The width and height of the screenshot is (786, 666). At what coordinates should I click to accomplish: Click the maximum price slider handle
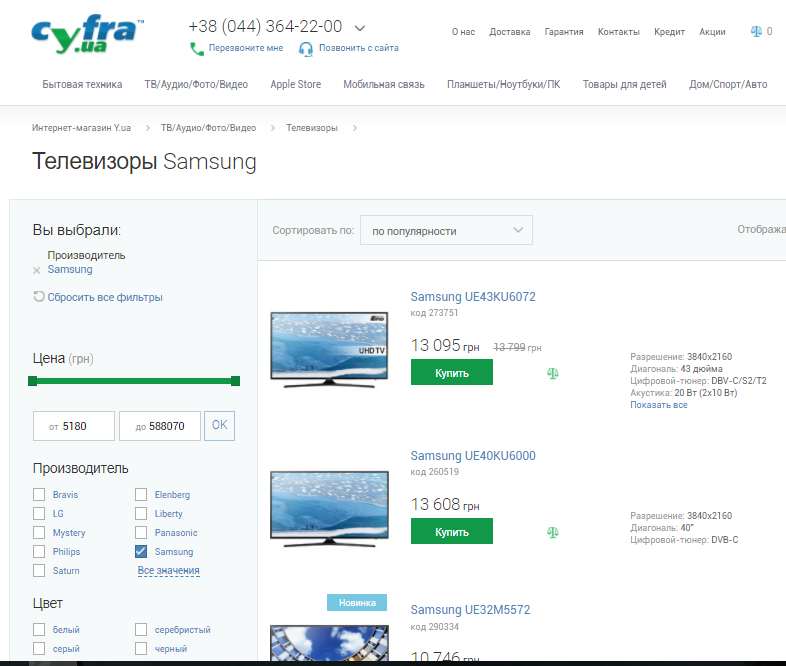(x=235, y=381)
